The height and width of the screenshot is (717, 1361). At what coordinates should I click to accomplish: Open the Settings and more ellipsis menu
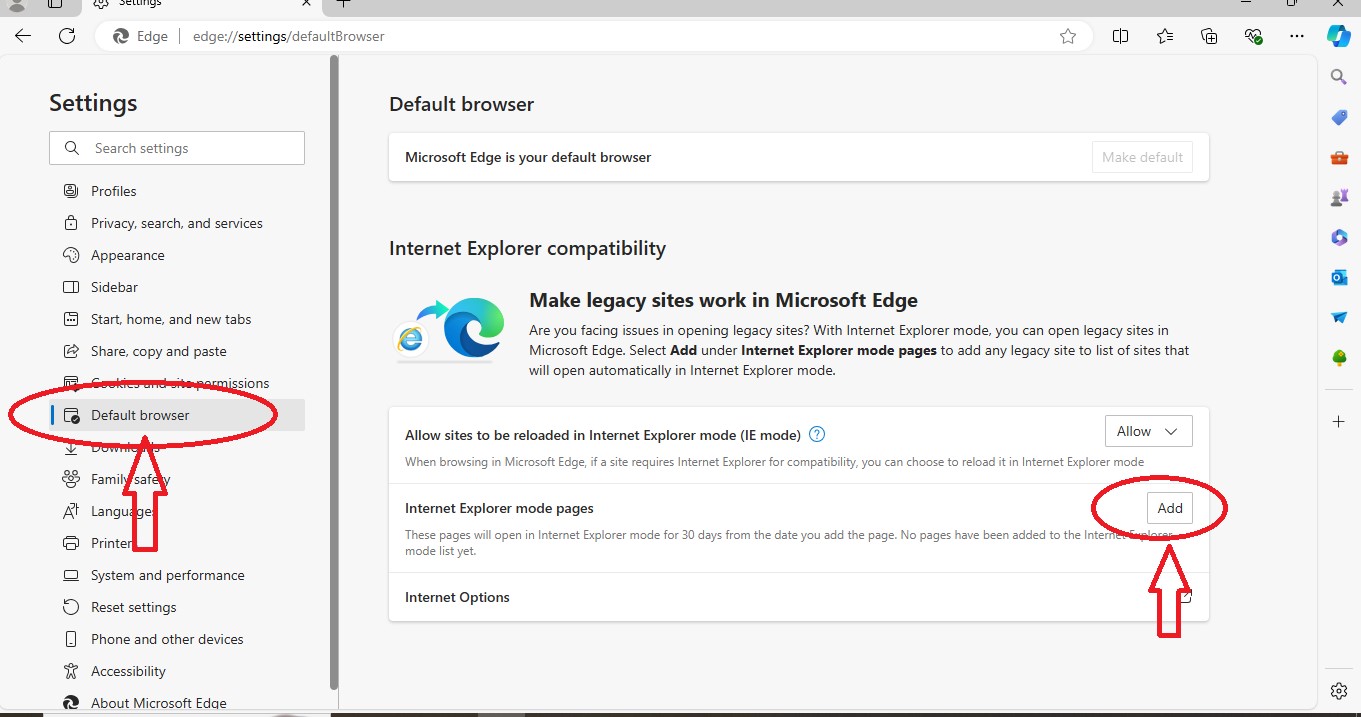pyautogui.click(x=1297, y=36)
